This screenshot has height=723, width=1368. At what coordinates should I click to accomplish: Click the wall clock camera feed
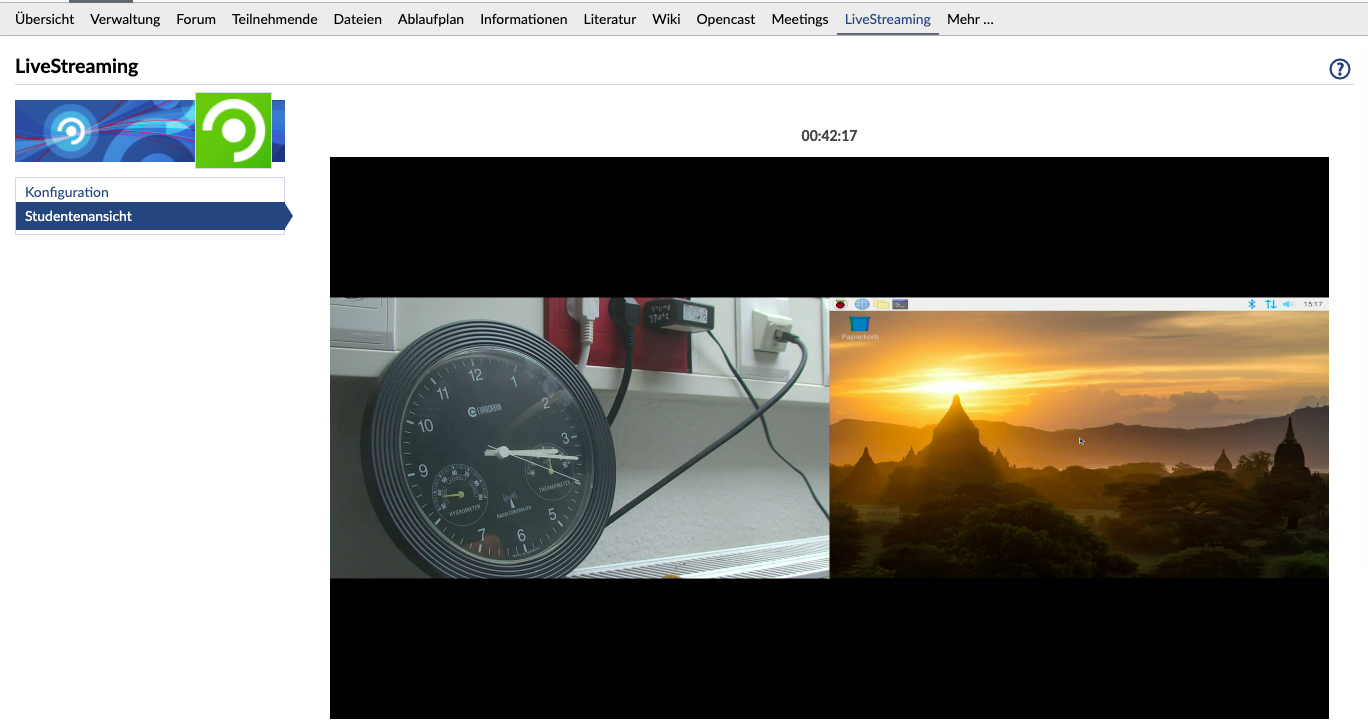click(579, 437)
